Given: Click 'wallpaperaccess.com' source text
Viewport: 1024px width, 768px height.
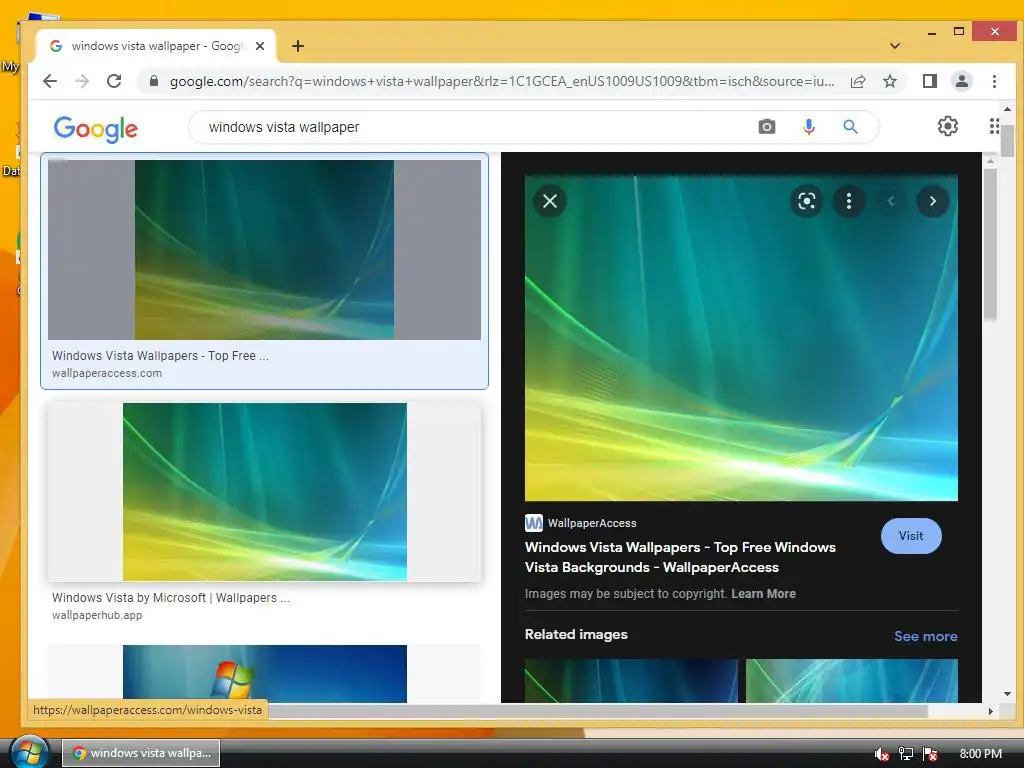Looking at the screenshot, I should point(106,373).
